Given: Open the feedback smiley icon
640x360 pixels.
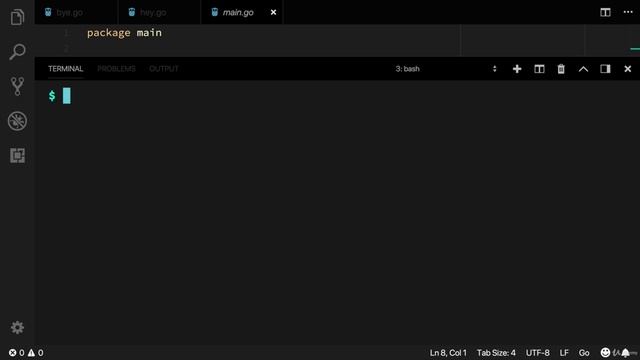Looking at the screenshot, I should point(605,352).
